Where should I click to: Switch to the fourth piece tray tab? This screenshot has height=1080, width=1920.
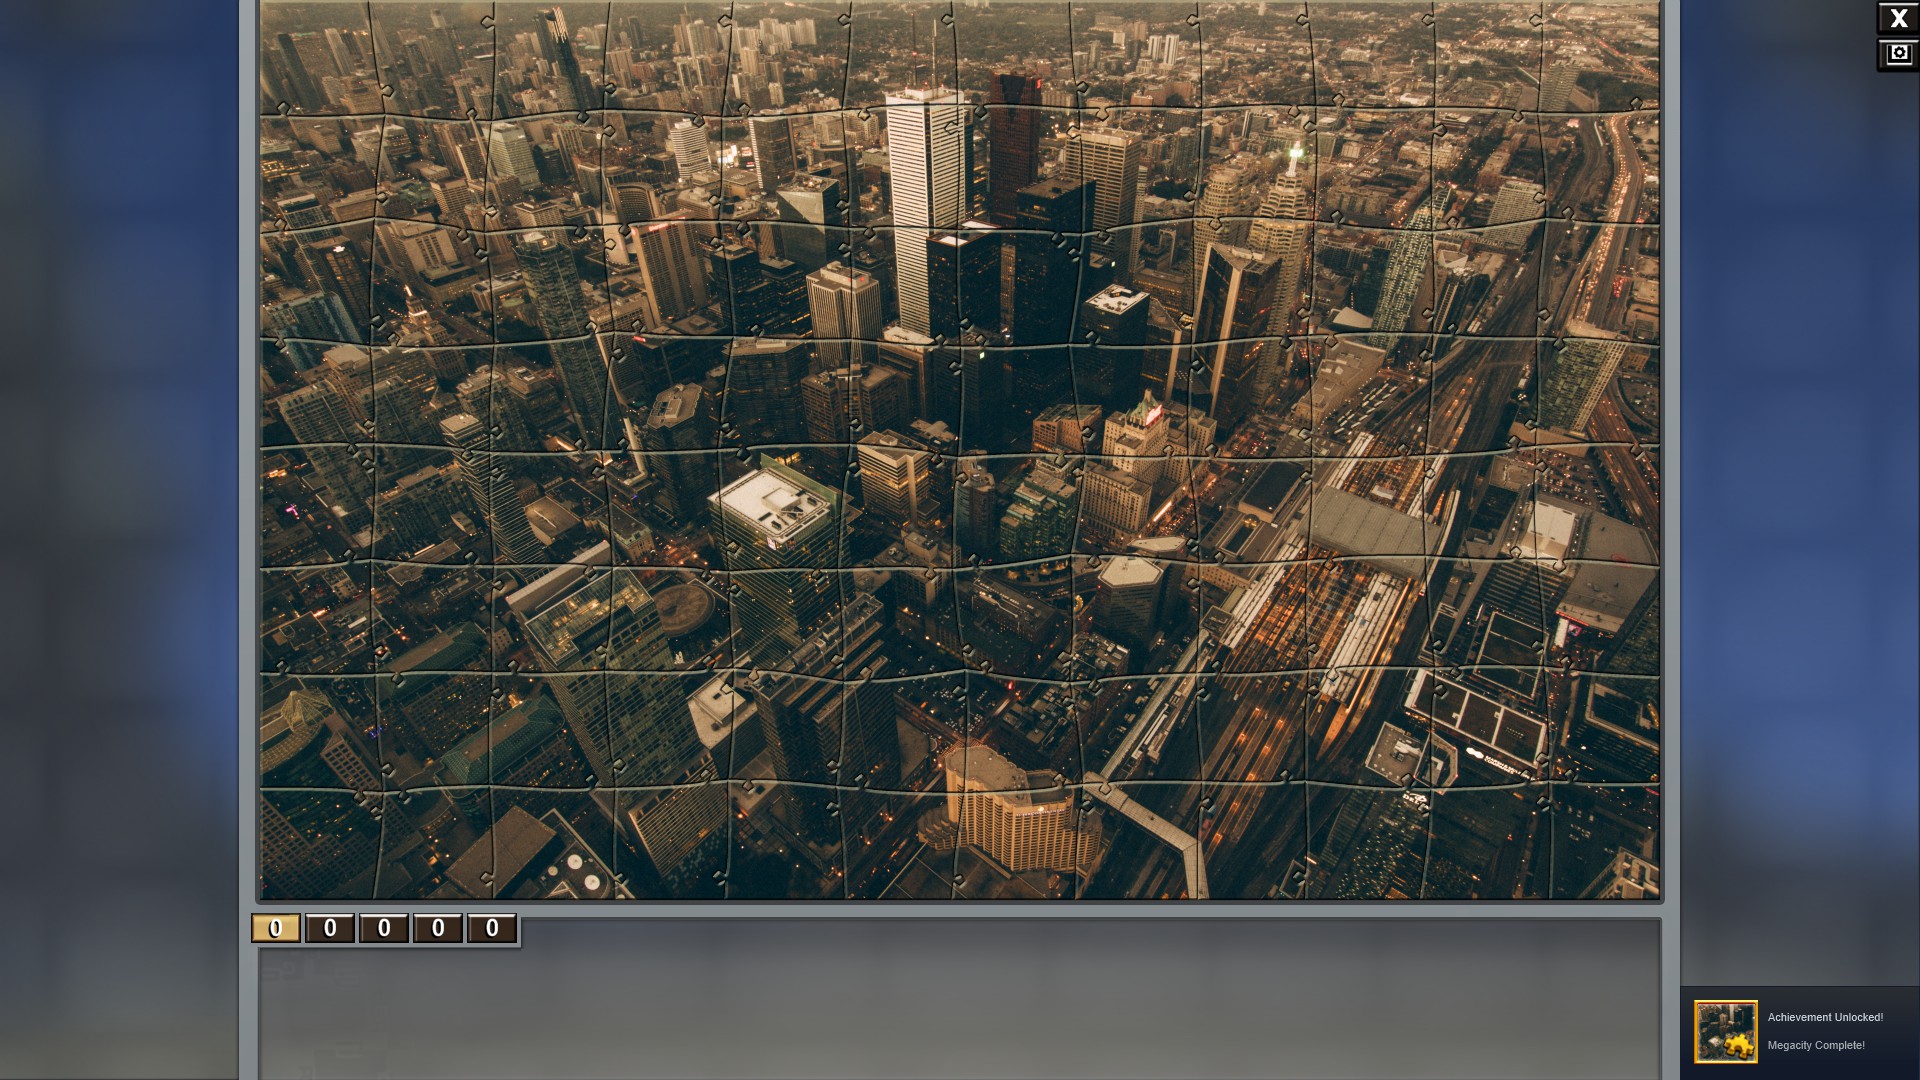pos(438,928)
